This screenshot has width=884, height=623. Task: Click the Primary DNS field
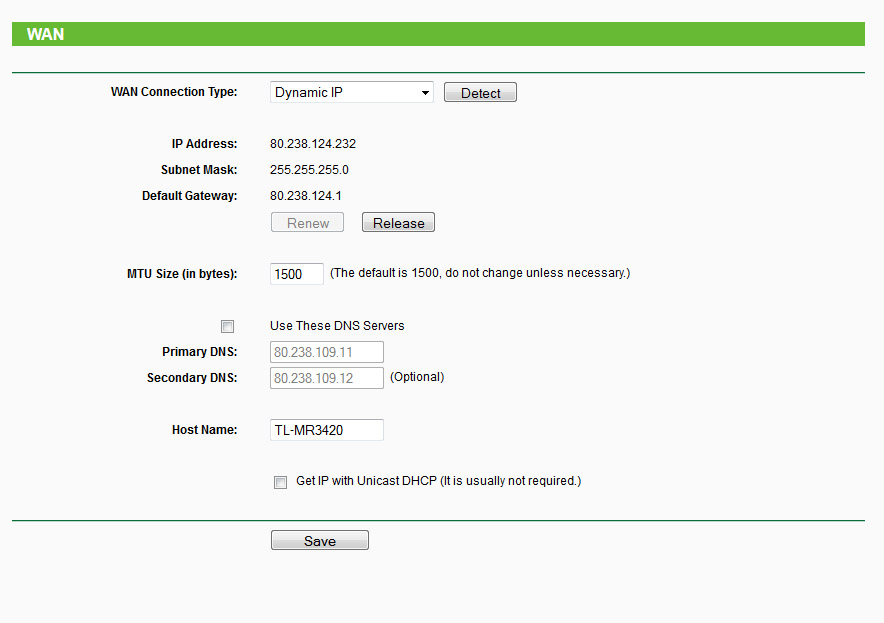click(x=326, y=352)
